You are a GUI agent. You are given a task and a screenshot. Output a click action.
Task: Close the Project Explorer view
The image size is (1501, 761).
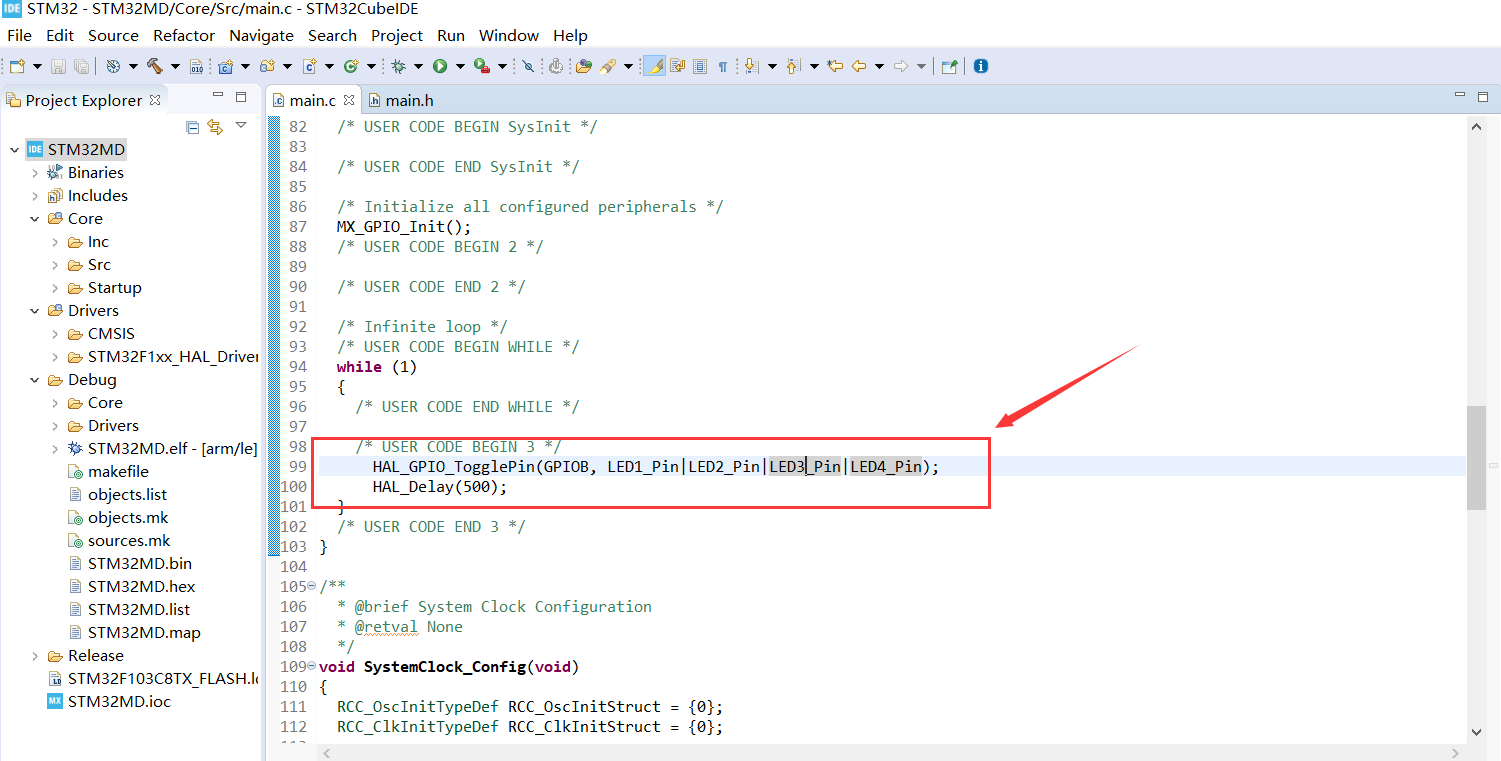click(155, 100)
